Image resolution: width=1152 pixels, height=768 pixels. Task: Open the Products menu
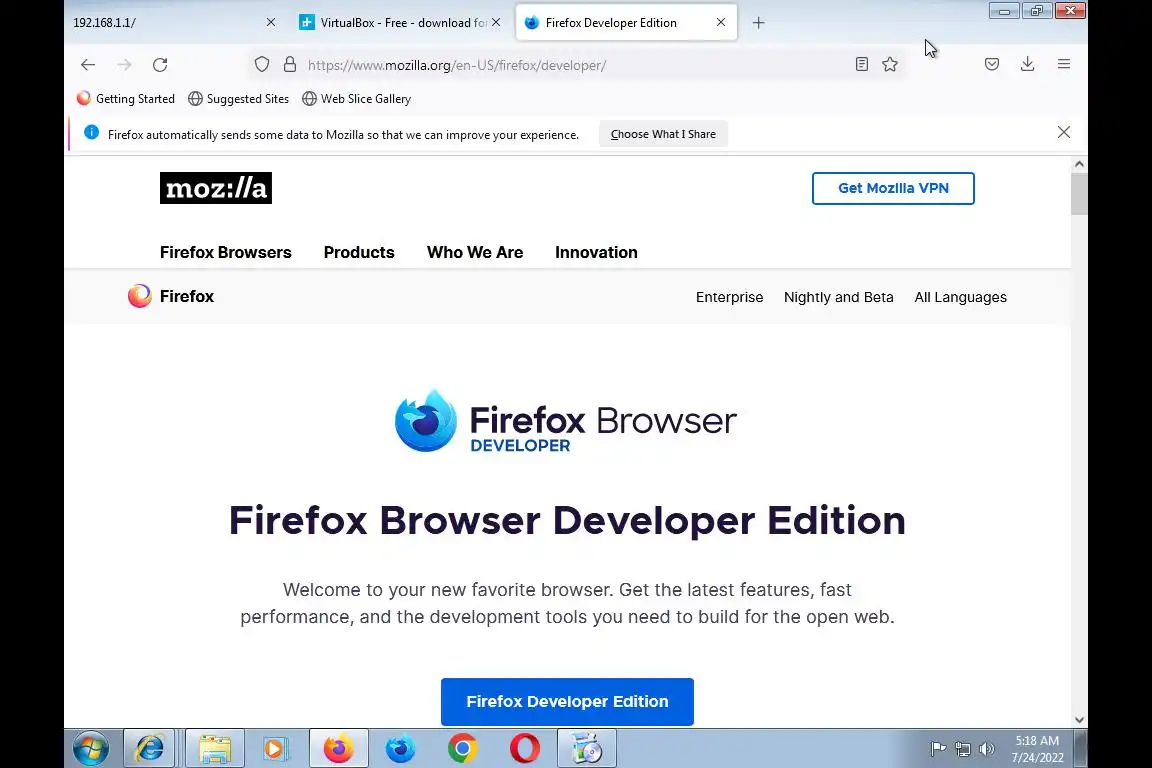[359, 252]
